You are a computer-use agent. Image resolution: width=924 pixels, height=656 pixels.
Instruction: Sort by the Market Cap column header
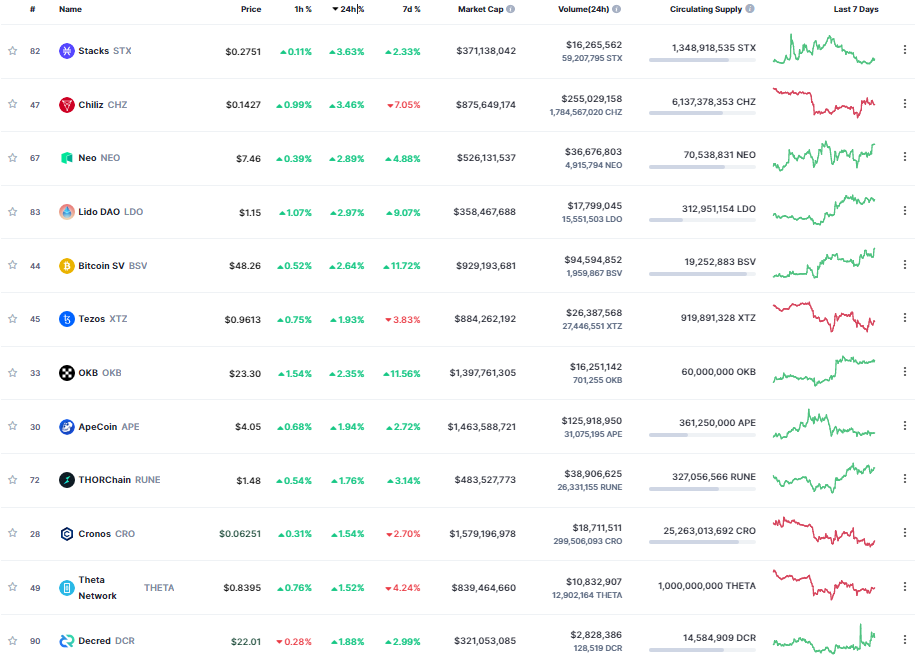pos(481,9)
